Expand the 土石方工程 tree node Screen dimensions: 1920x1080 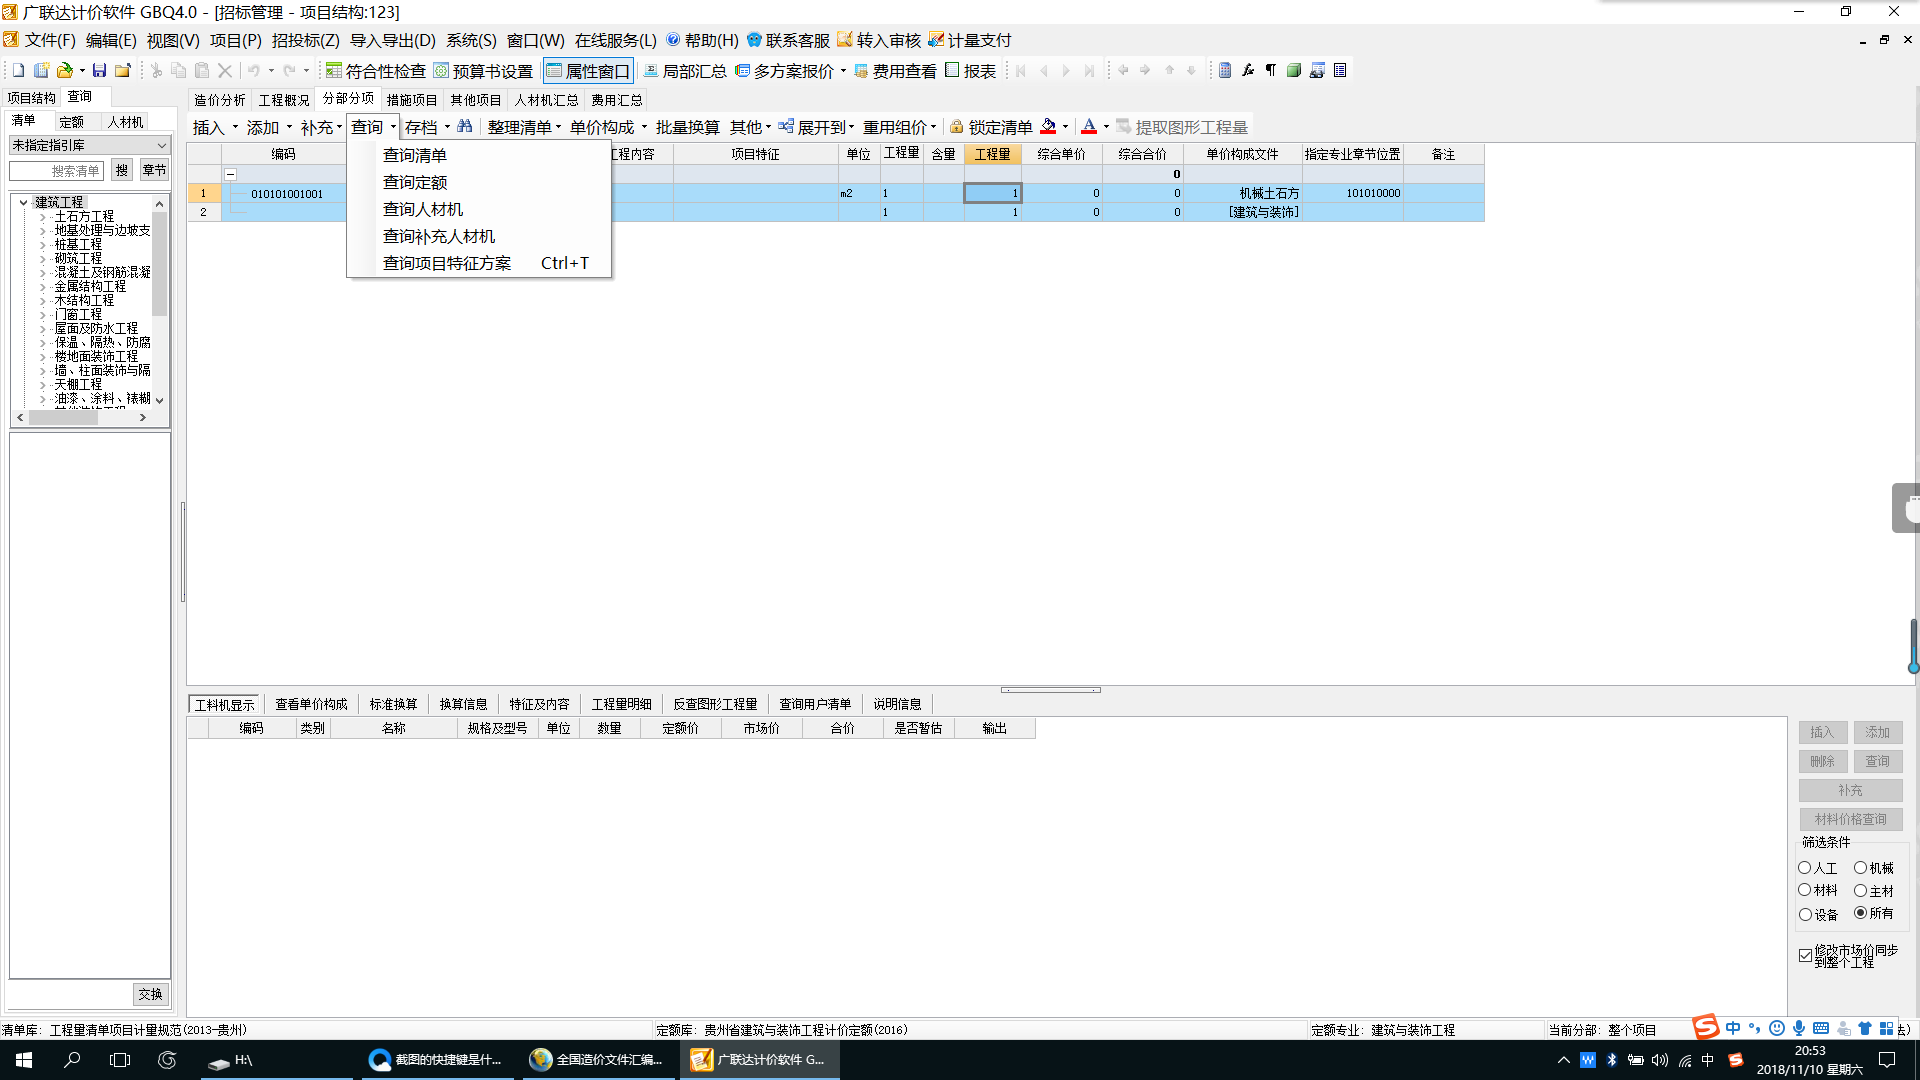[x=43, y=217]
